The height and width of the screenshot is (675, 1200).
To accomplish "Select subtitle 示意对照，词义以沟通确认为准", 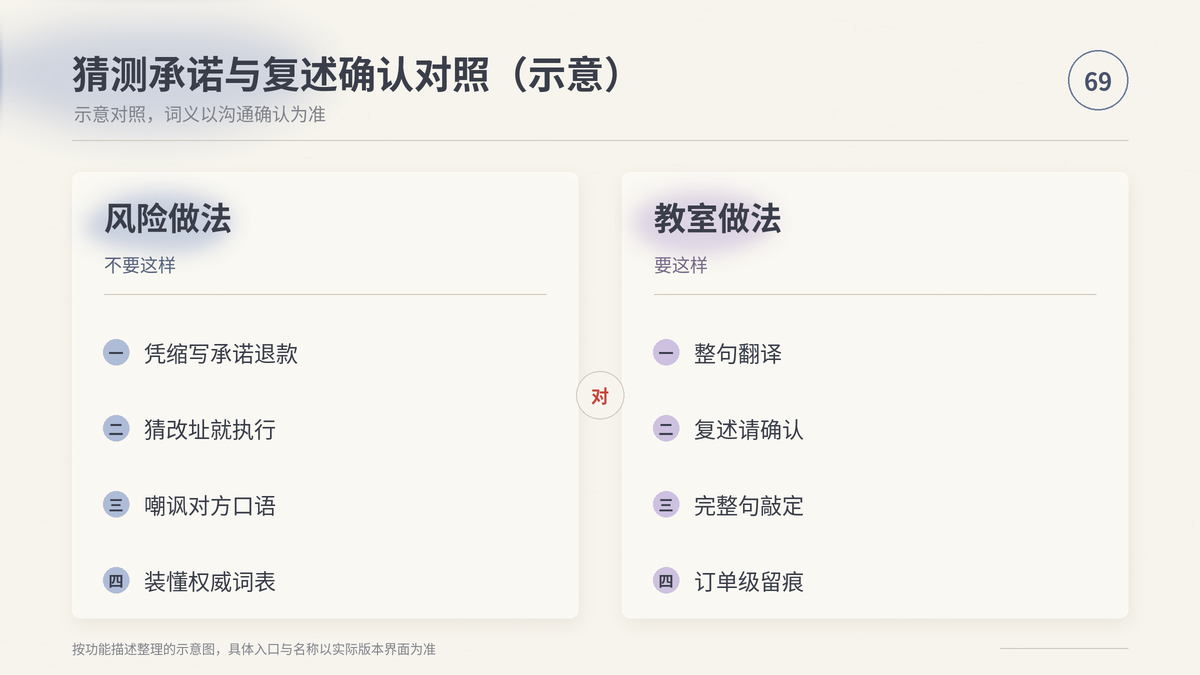I will 200,114.
